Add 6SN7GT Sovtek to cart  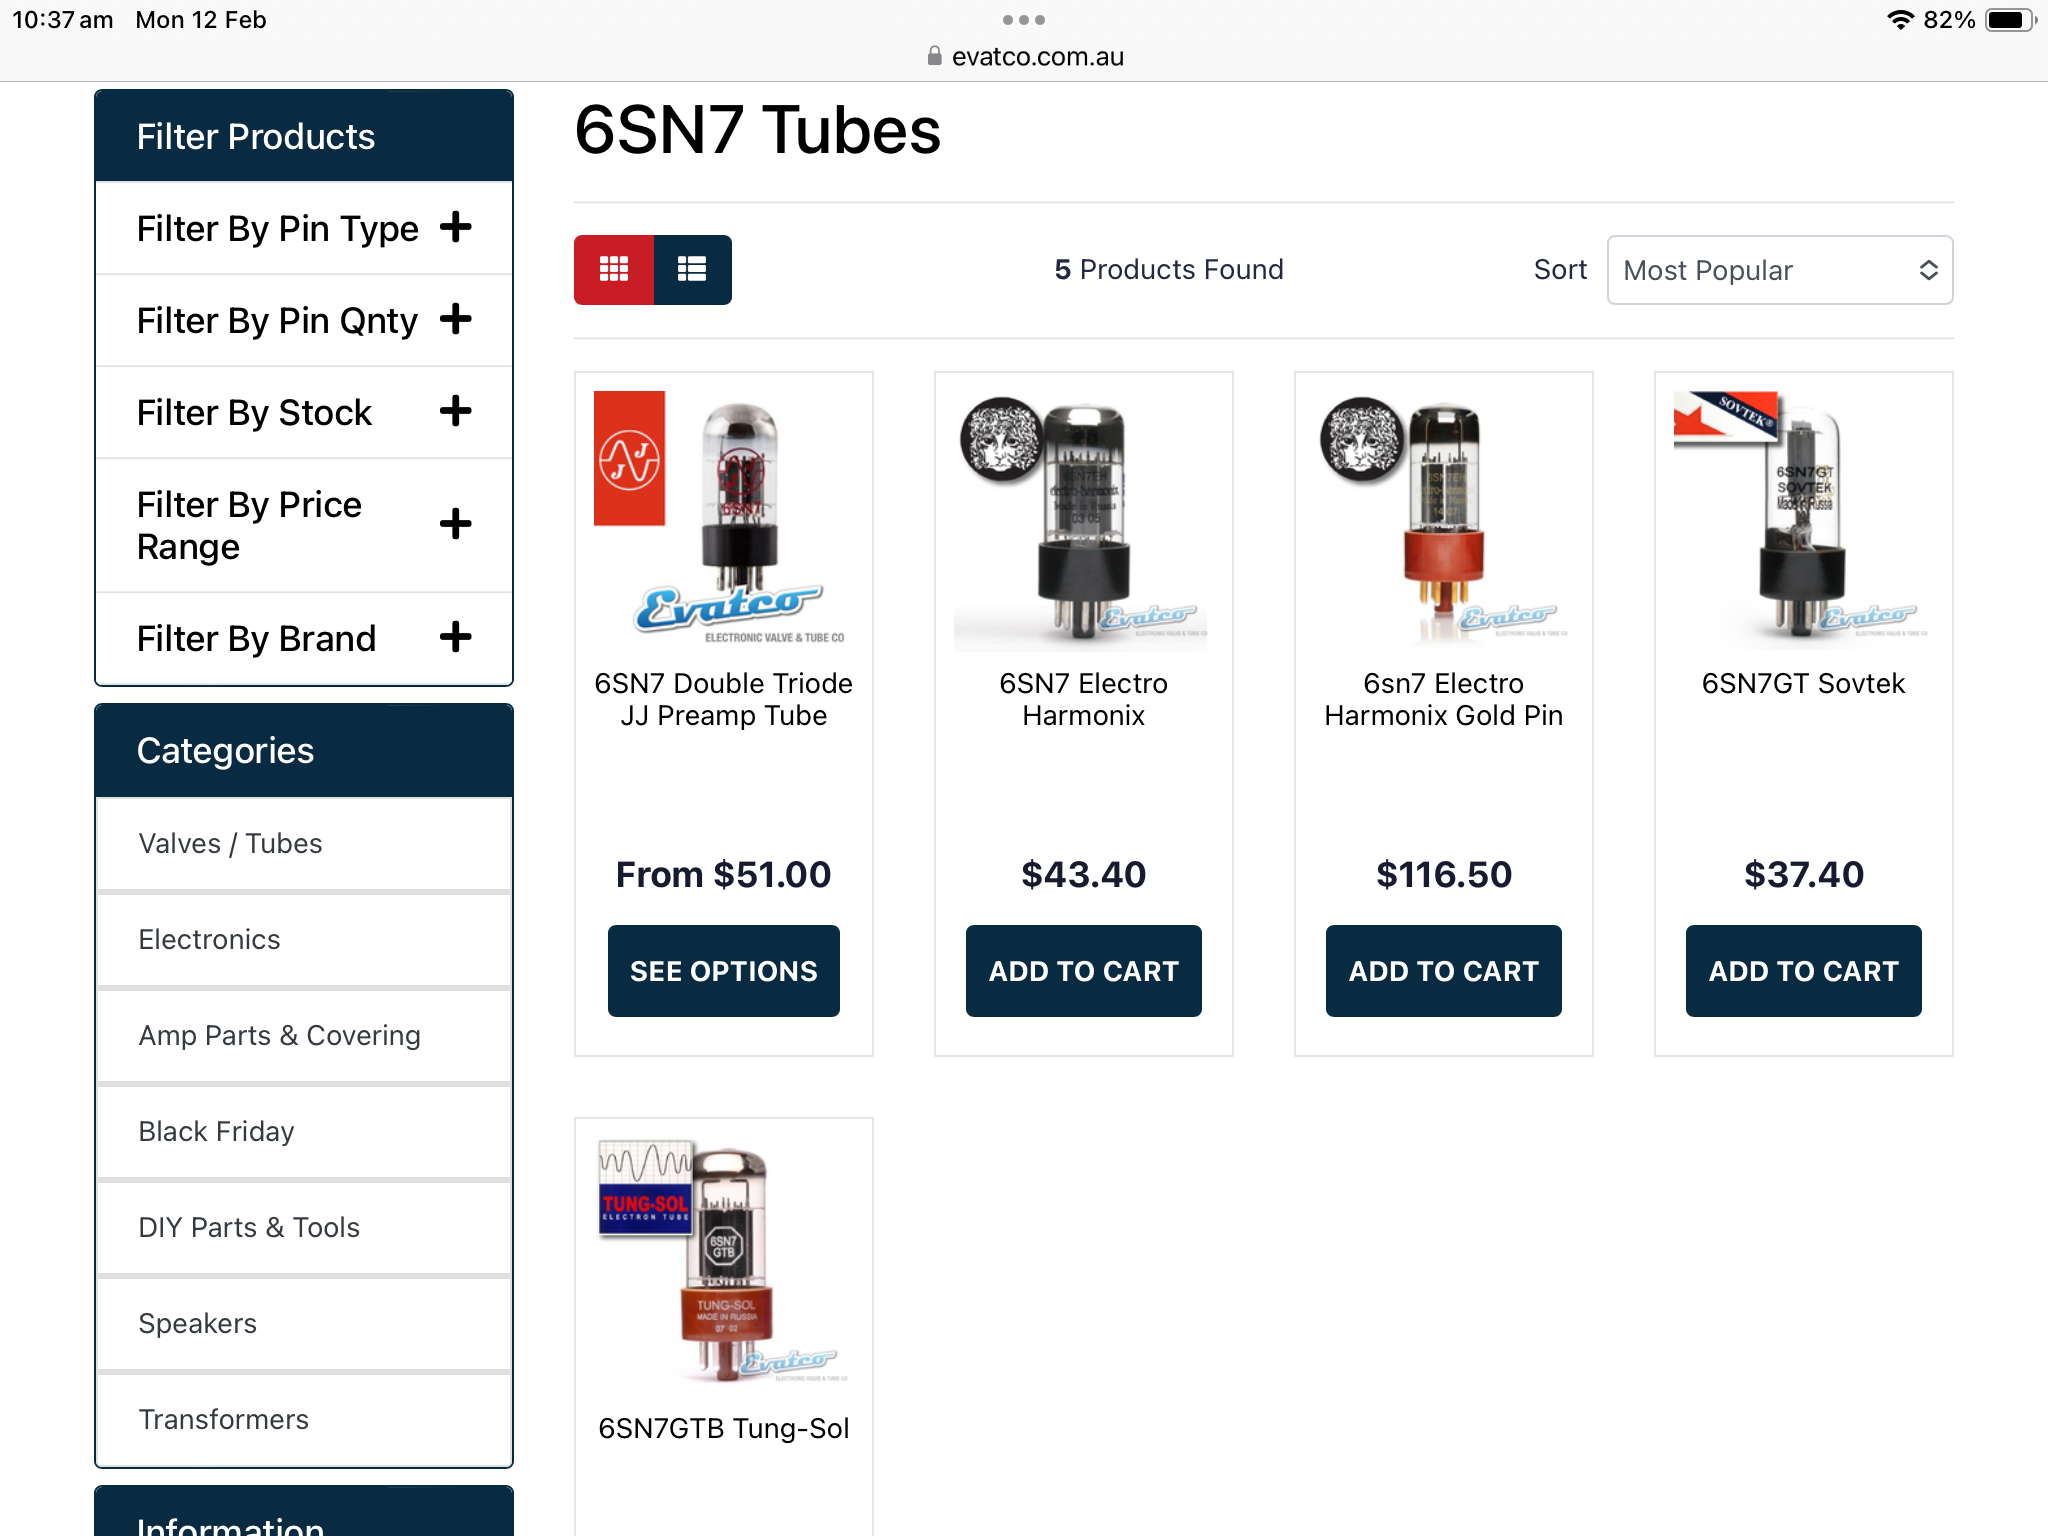pos(1804,971)
